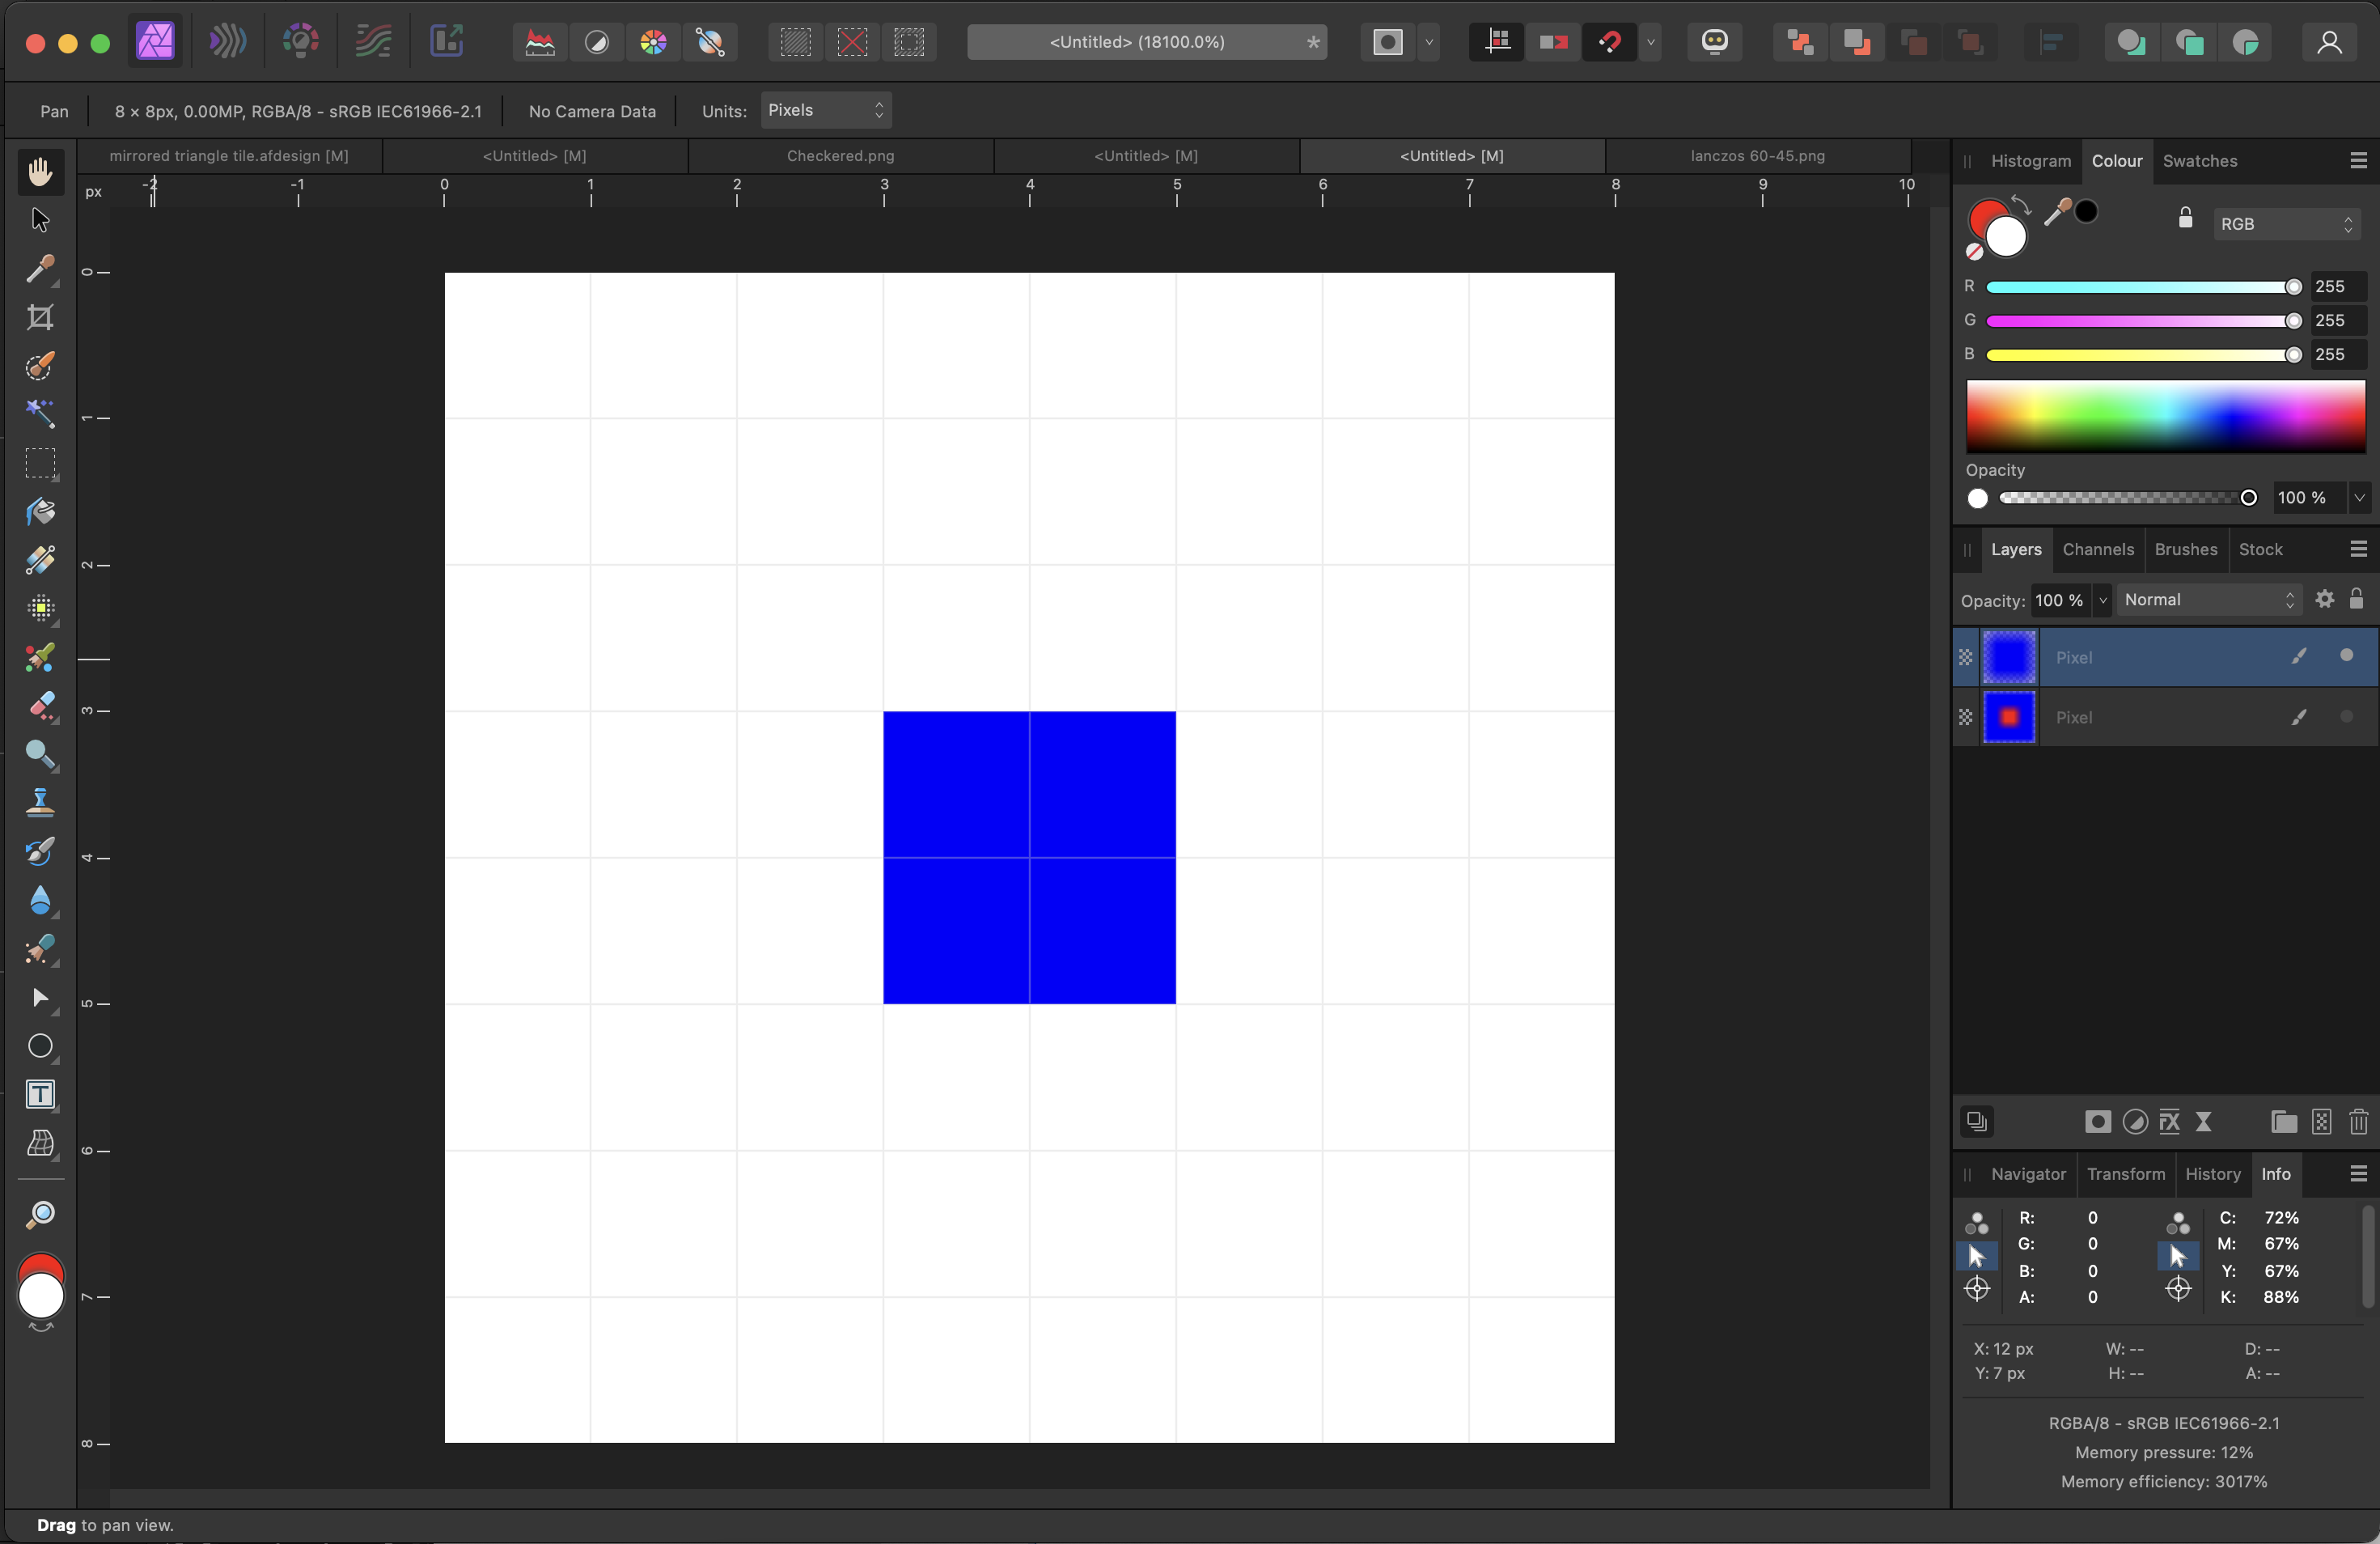This screenshot has height=1544, width=2380.
Task: Add a Mask Layer button
Action: 2097,1122
